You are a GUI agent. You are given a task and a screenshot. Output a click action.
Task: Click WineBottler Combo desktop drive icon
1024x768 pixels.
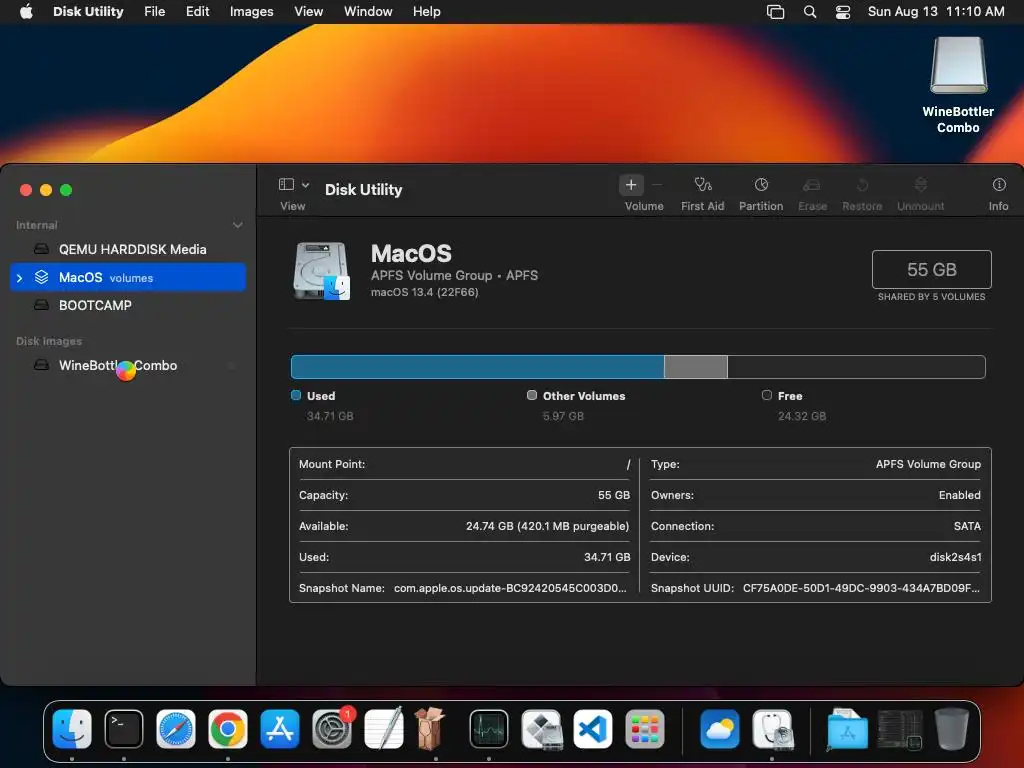(958, 65)
